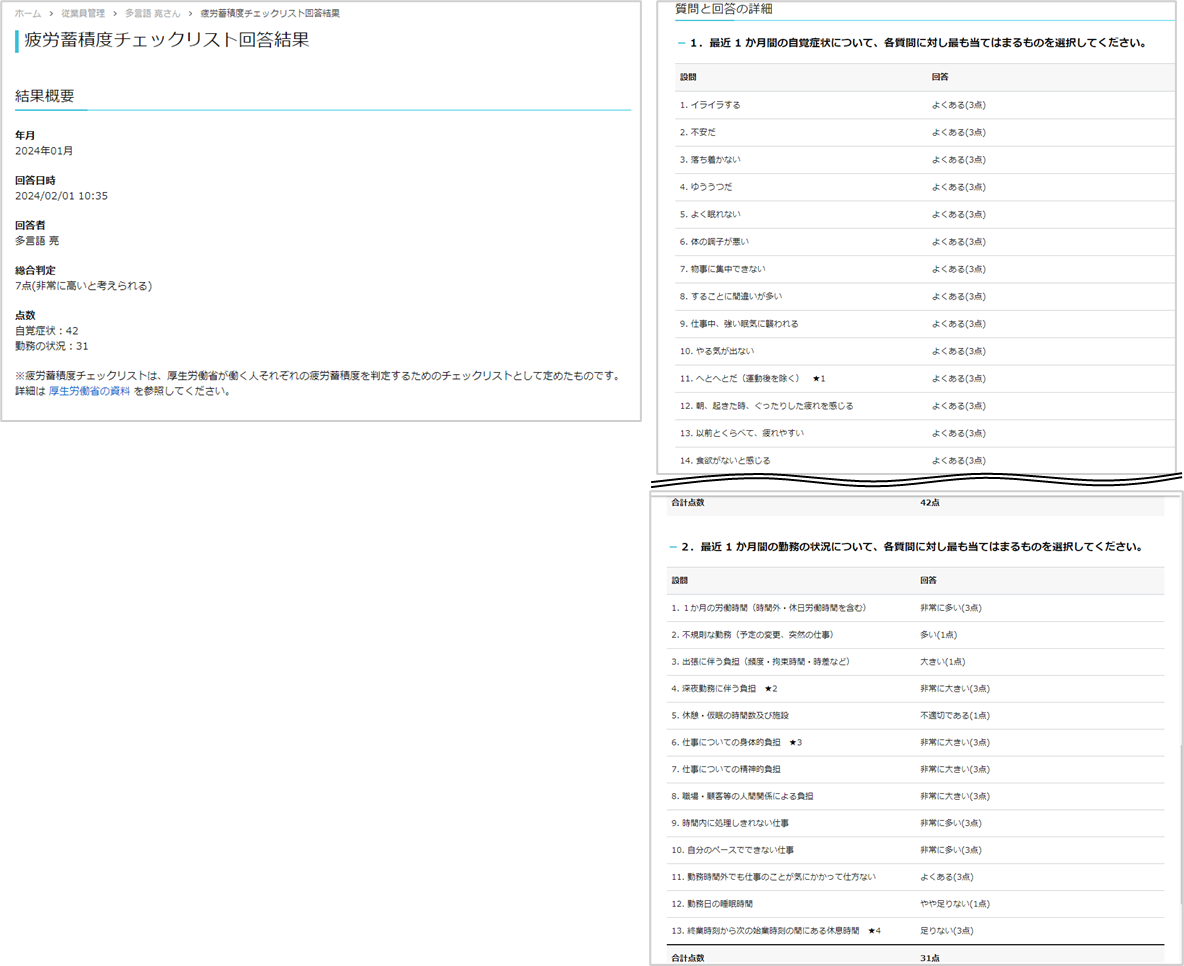This screenshot has height=966, width=1184.
Task: Click row 2. 不安だ
Action: (x=926, y=132)
